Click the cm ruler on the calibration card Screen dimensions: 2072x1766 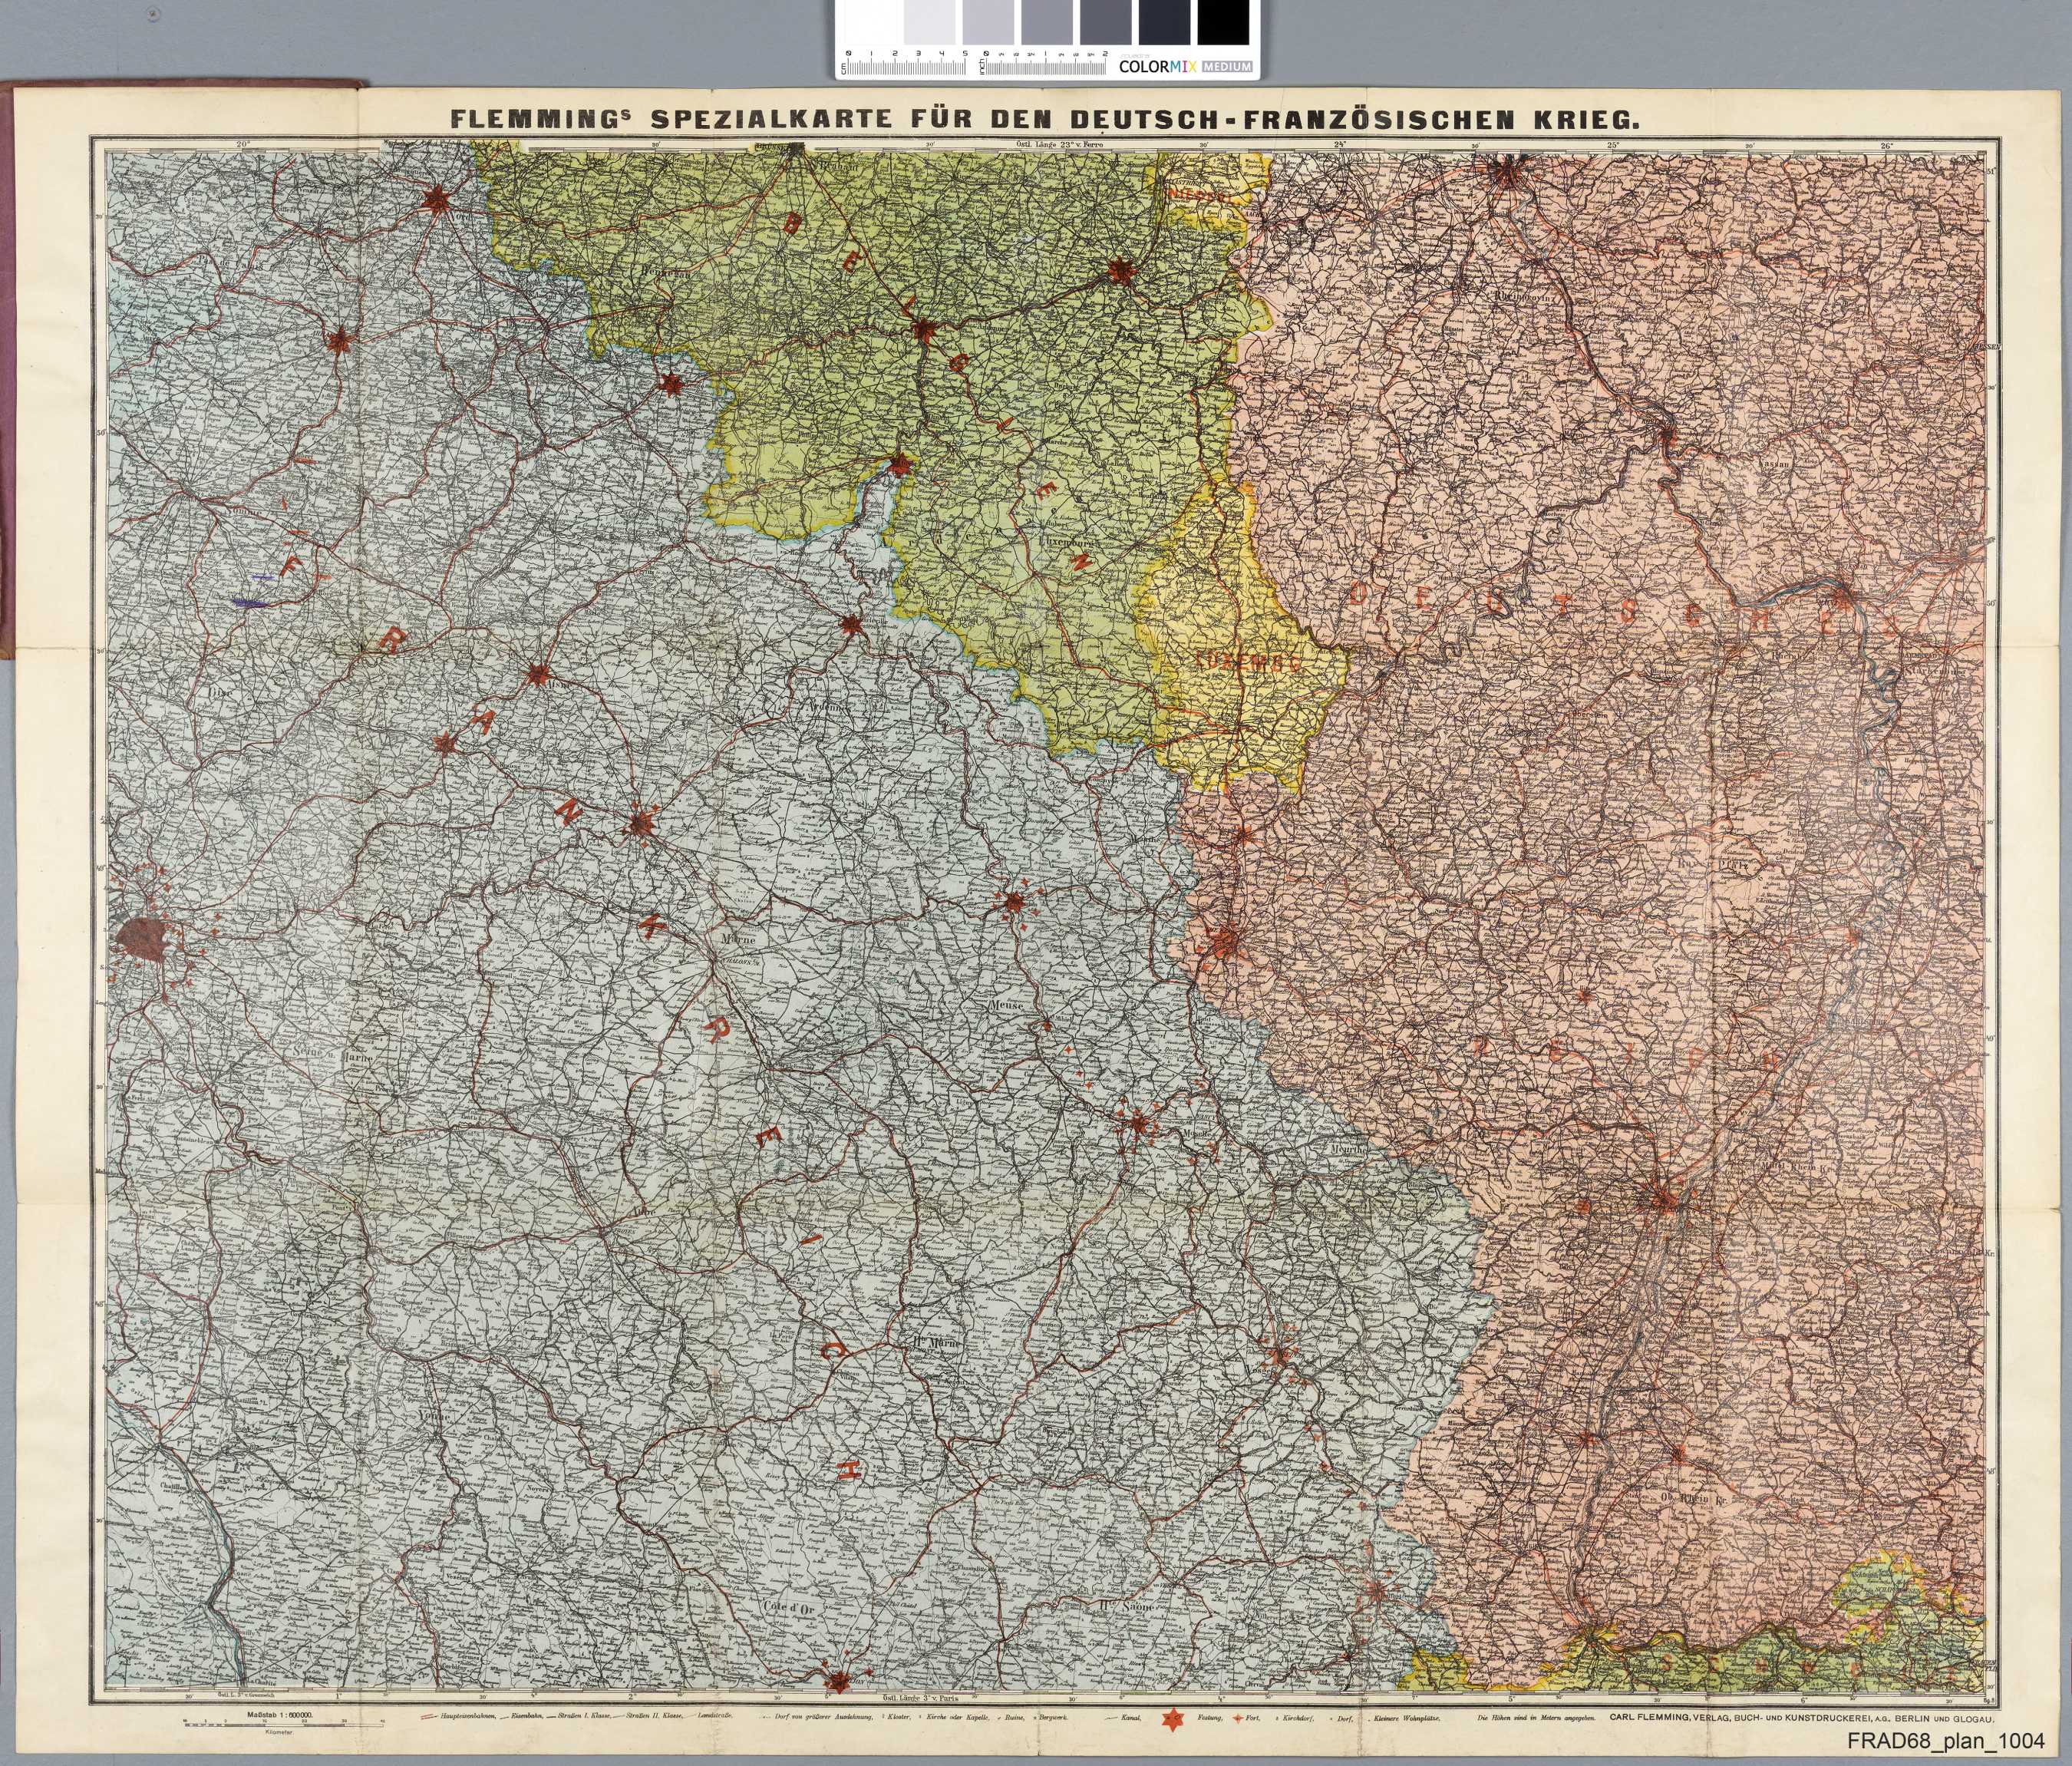905,63
